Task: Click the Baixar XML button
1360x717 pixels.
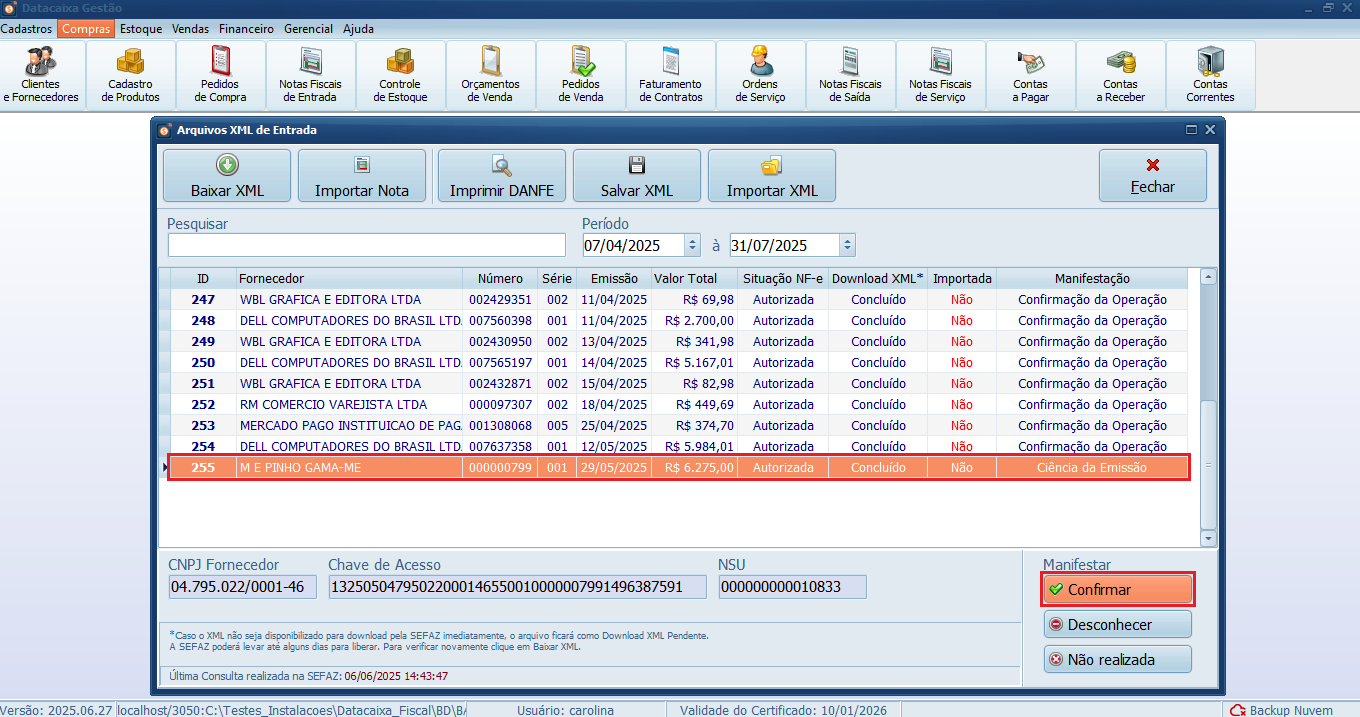Action: point(227,176)
